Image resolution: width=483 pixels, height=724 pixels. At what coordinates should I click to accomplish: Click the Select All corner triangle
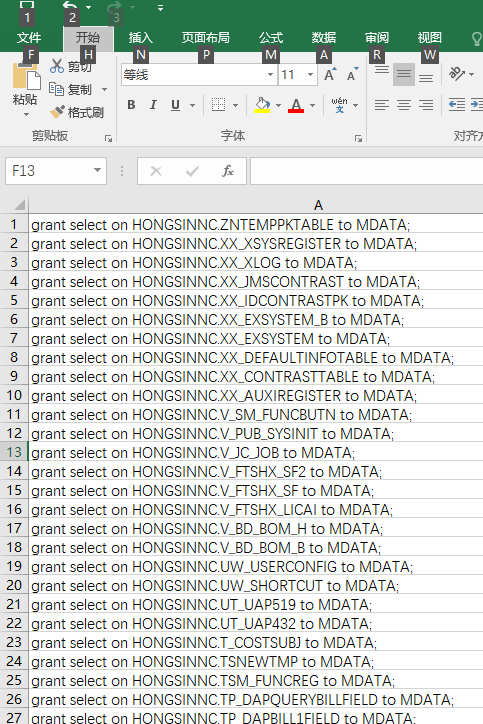pyautogui.click(x=18, y=204)
